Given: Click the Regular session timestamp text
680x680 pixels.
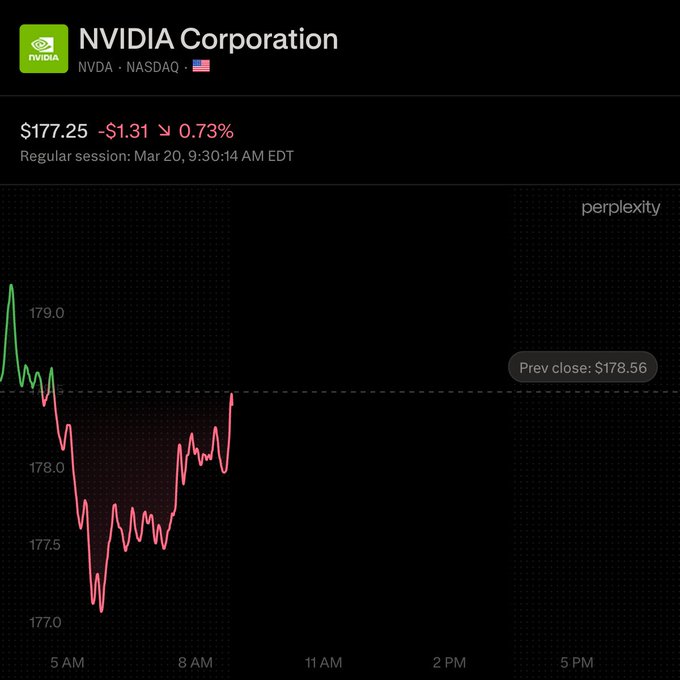Looking at the screenshot, I should [156, 156].
